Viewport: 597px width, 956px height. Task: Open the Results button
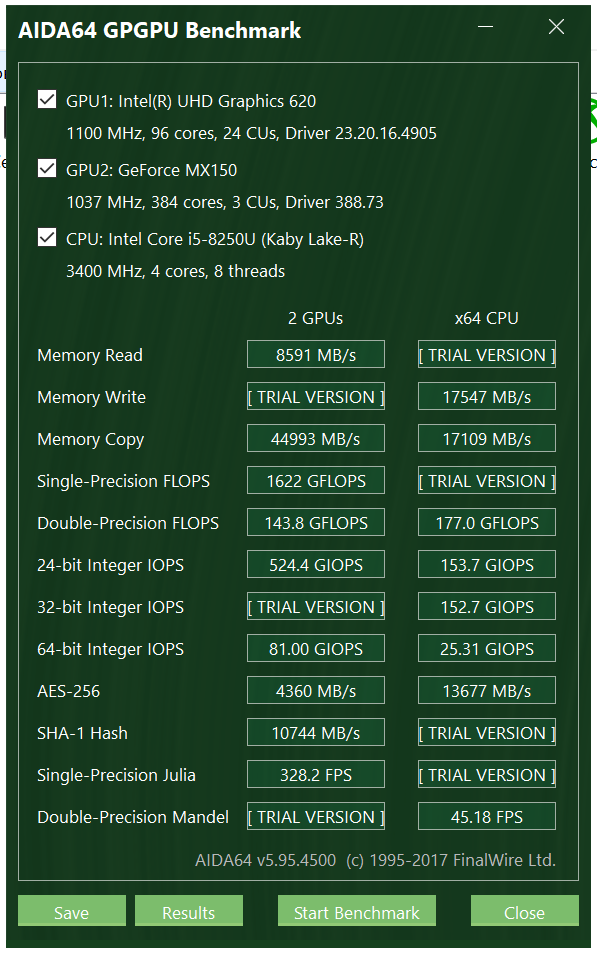[x=189, y=912]
